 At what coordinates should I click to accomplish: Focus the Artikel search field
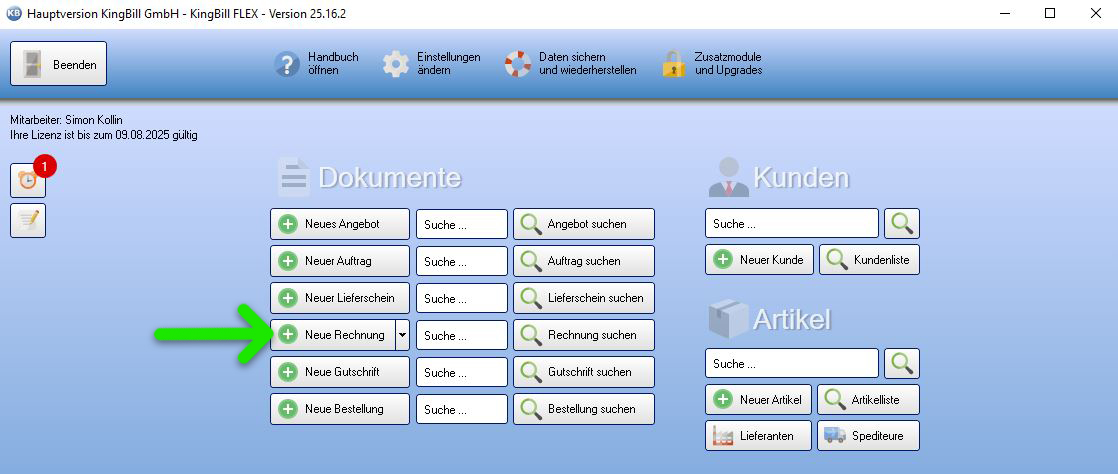(x=792, y=364)
